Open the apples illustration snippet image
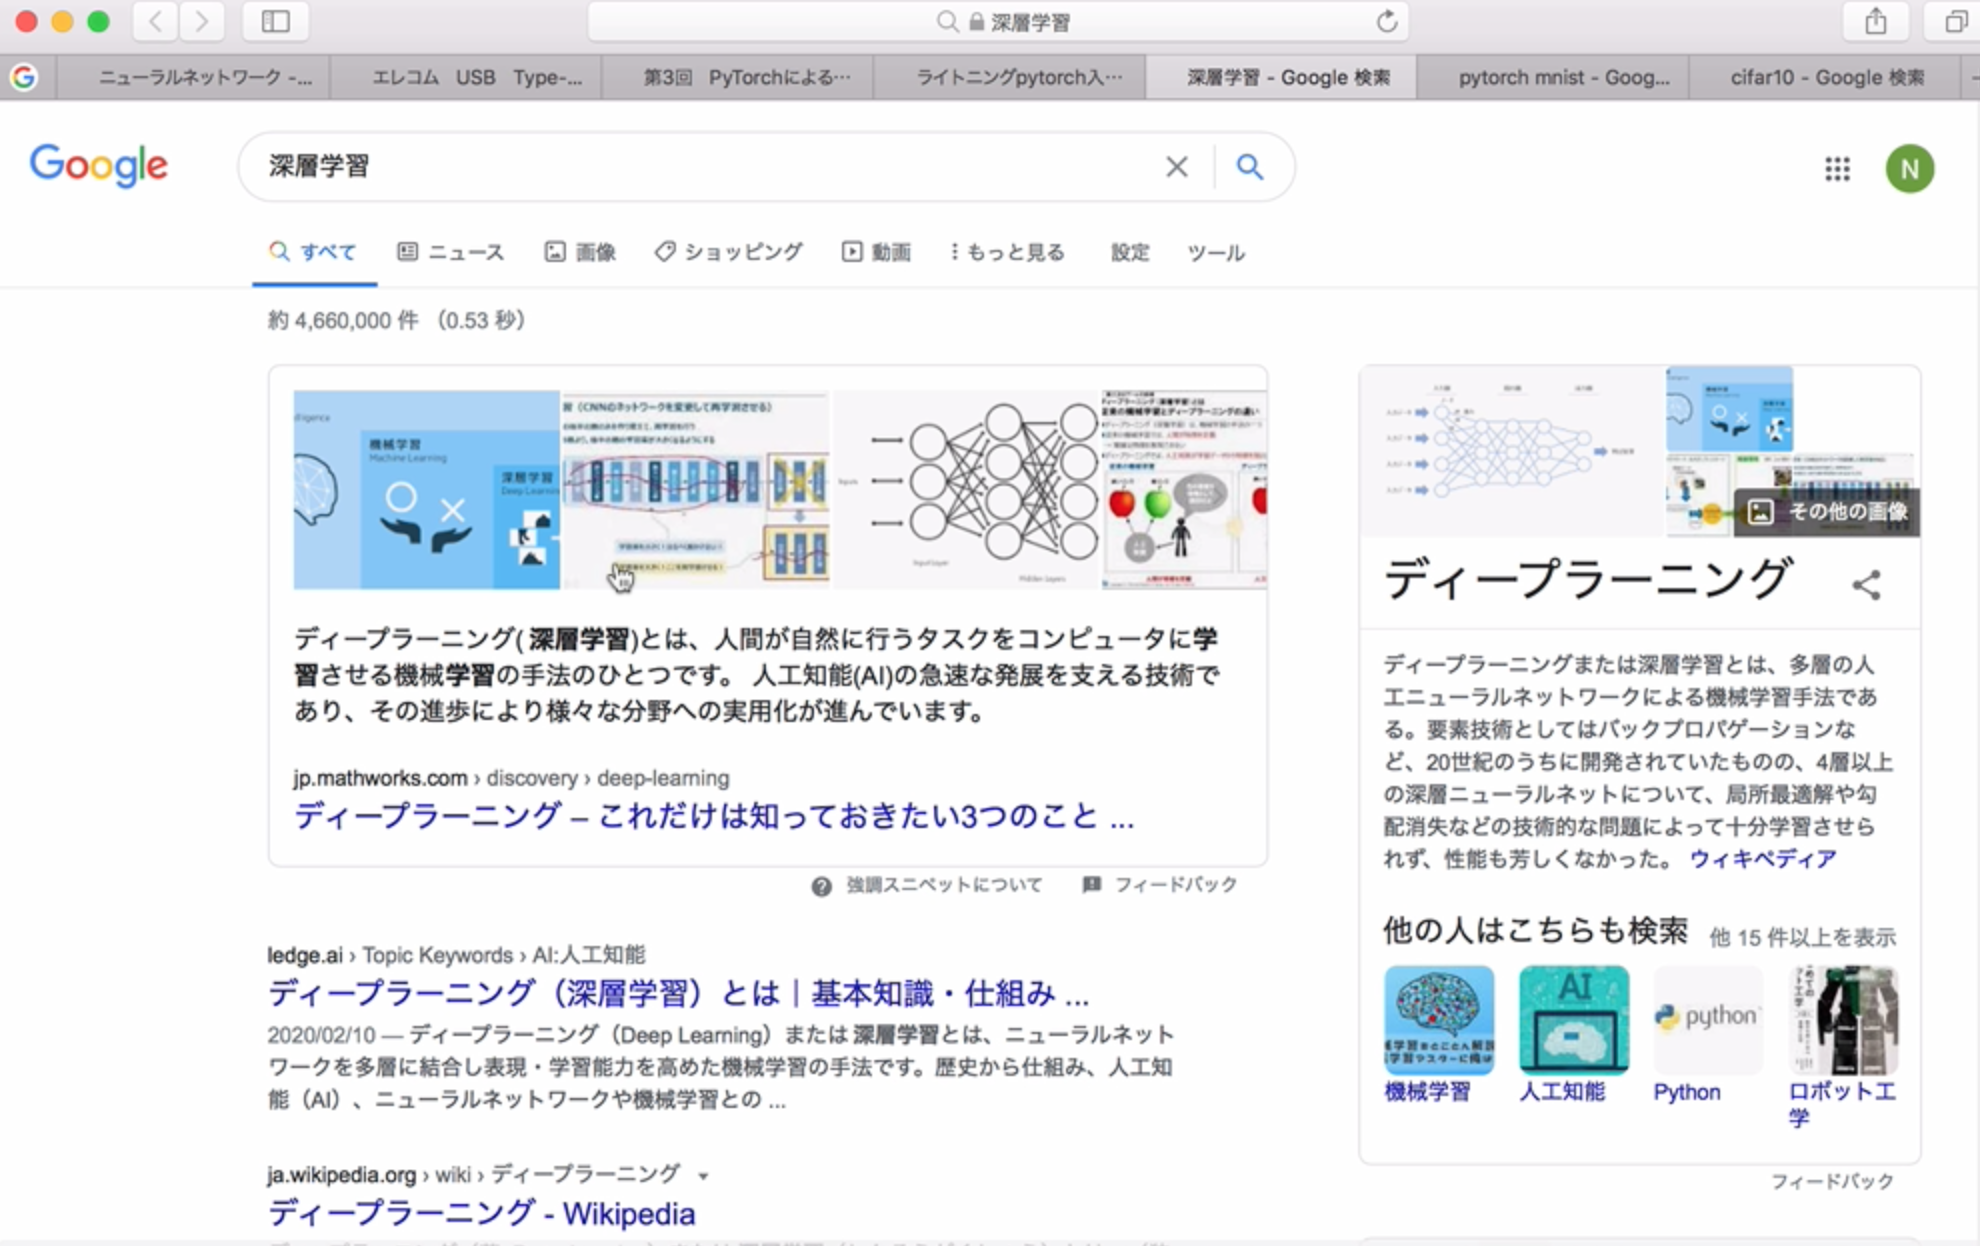 click(x=1185, y=489)
